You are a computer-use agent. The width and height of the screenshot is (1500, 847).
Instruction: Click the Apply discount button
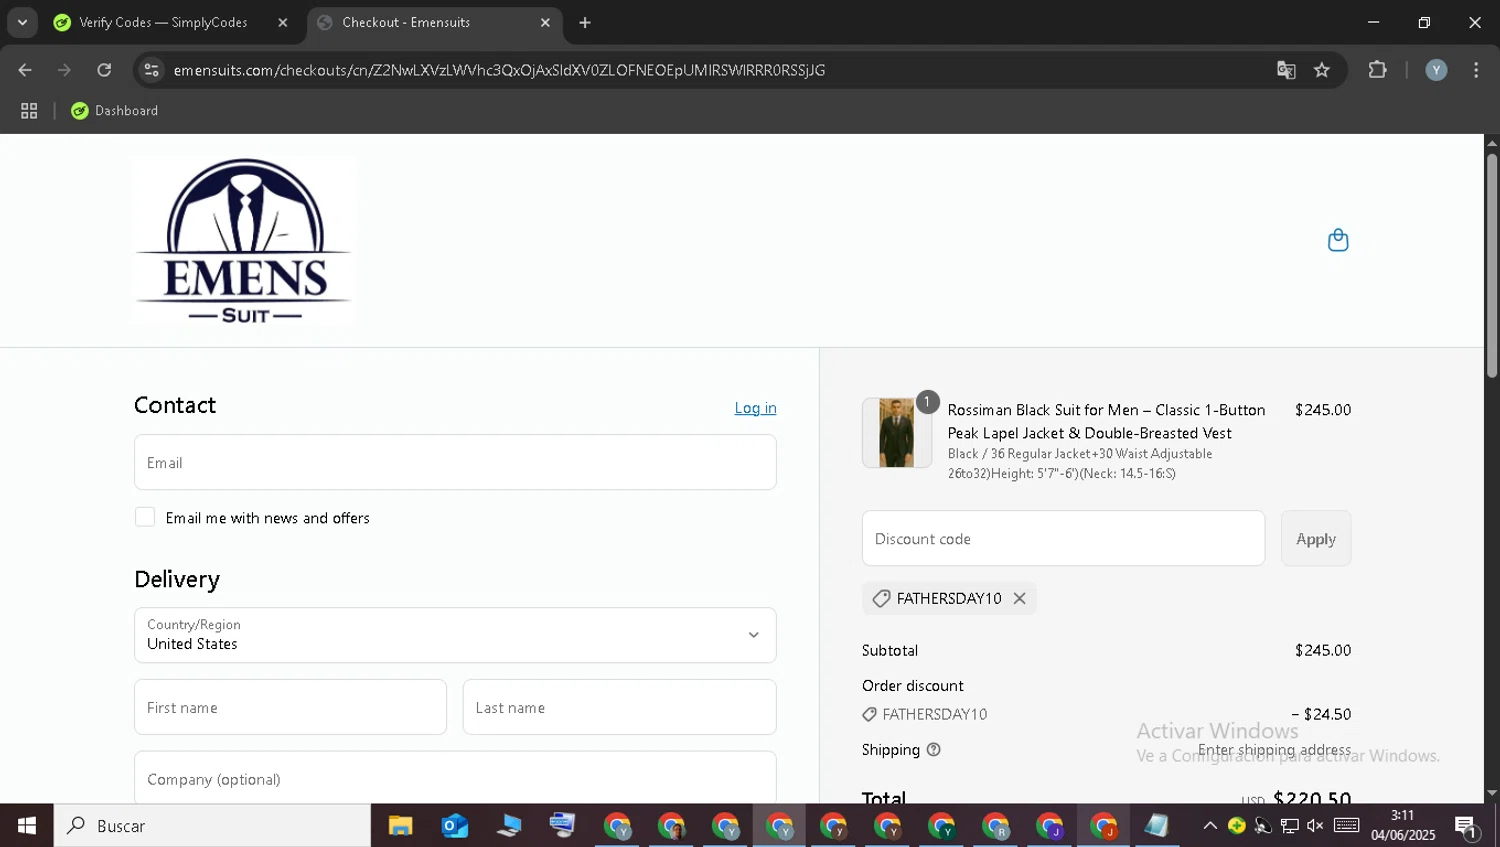point(1316,538)
